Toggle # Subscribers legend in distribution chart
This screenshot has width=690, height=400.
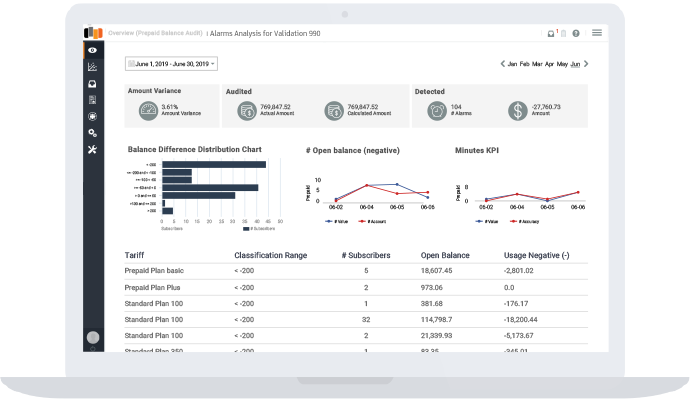259,229
